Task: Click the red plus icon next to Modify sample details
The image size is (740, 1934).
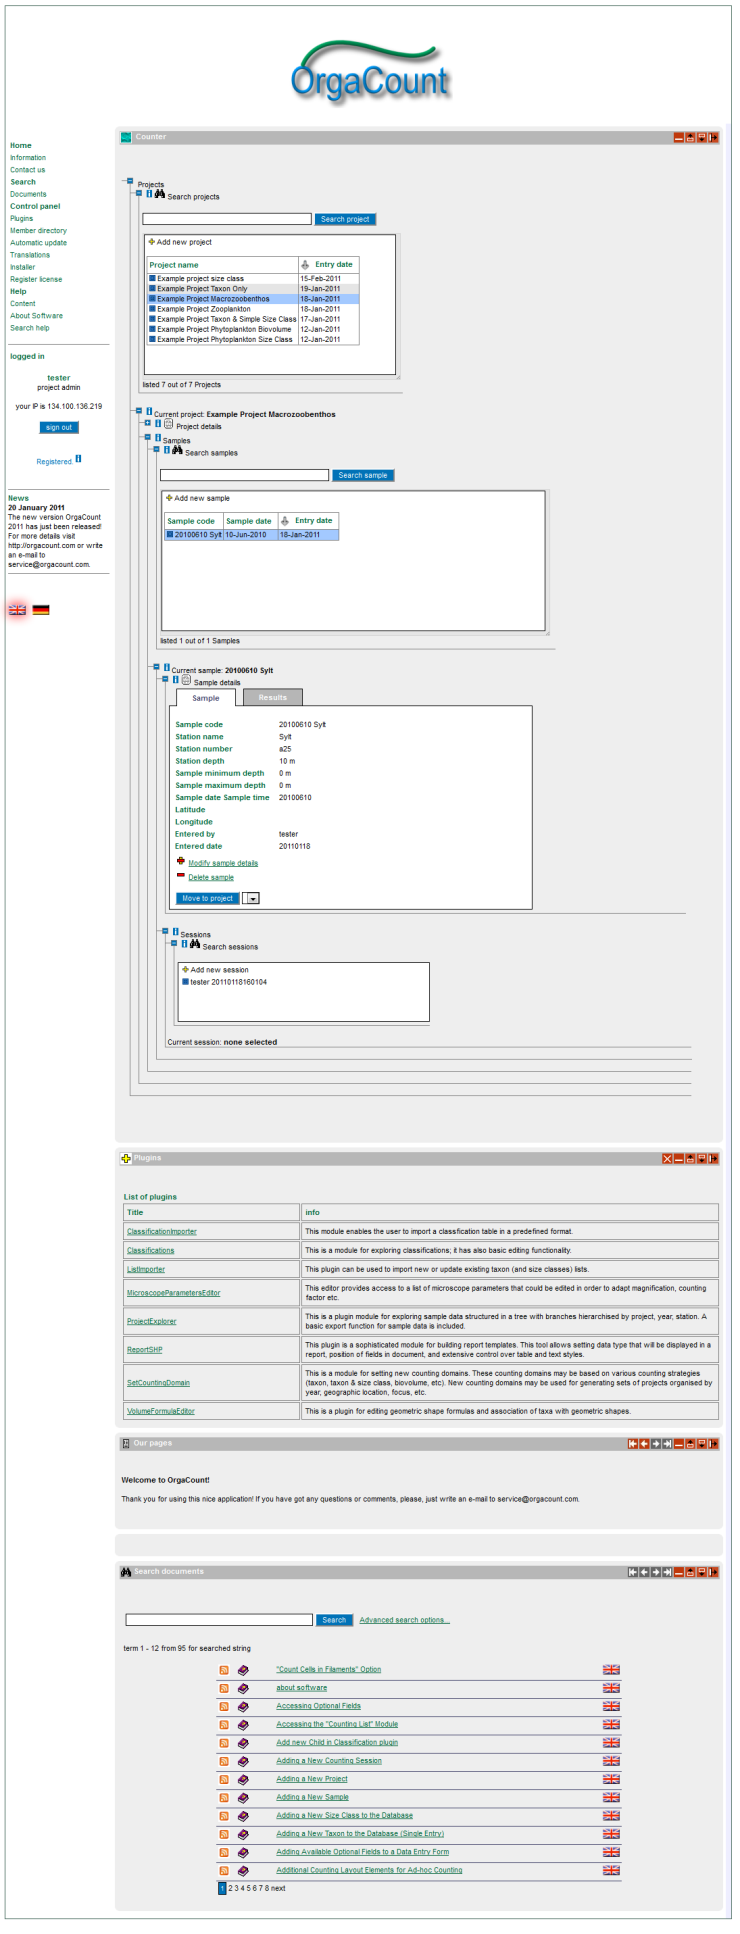Action: tap(181, 861)
